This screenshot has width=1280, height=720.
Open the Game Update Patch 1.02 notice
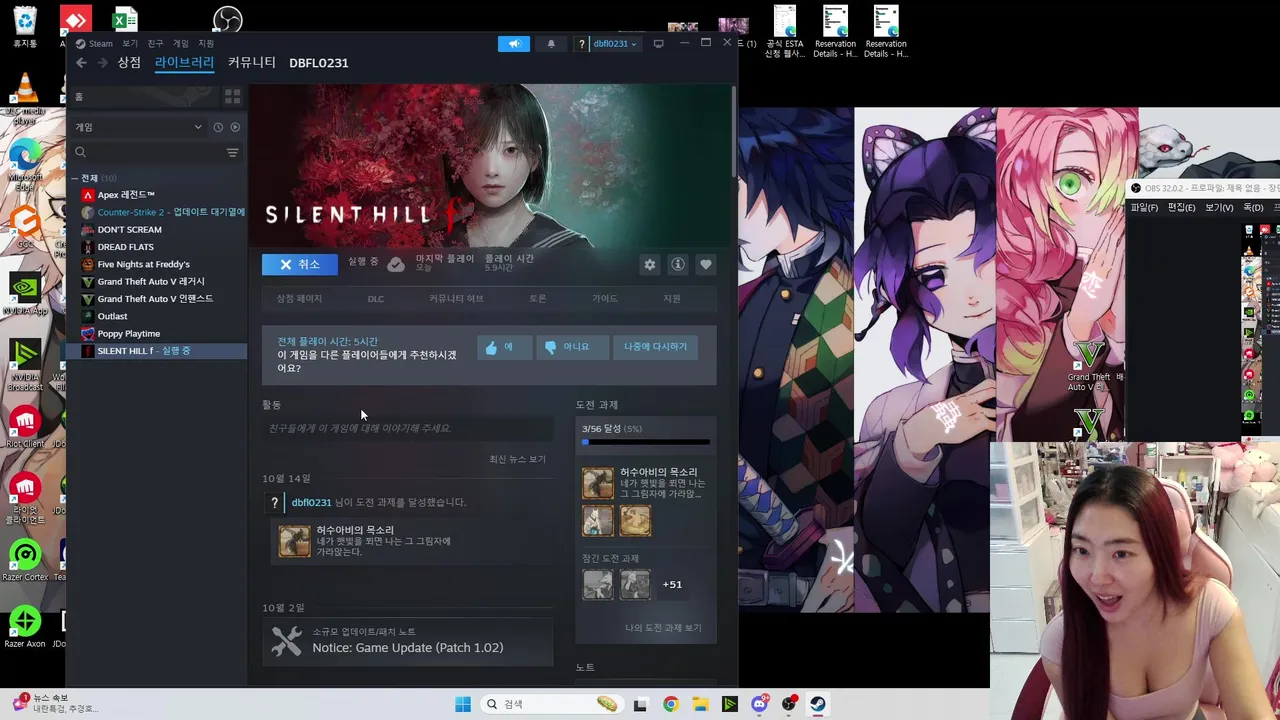pyautogui.click(x=408, y=641)
